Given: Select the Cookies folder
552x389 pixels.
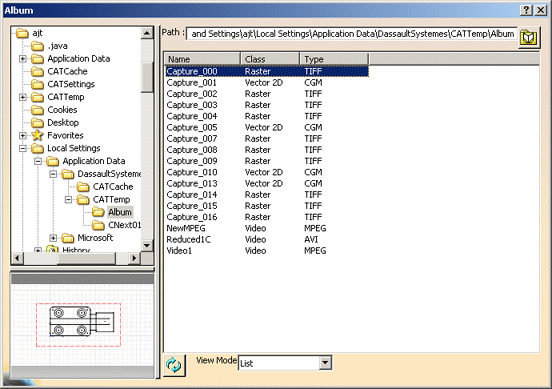Looking at the screenshot, I should click(x=54, y=110).
